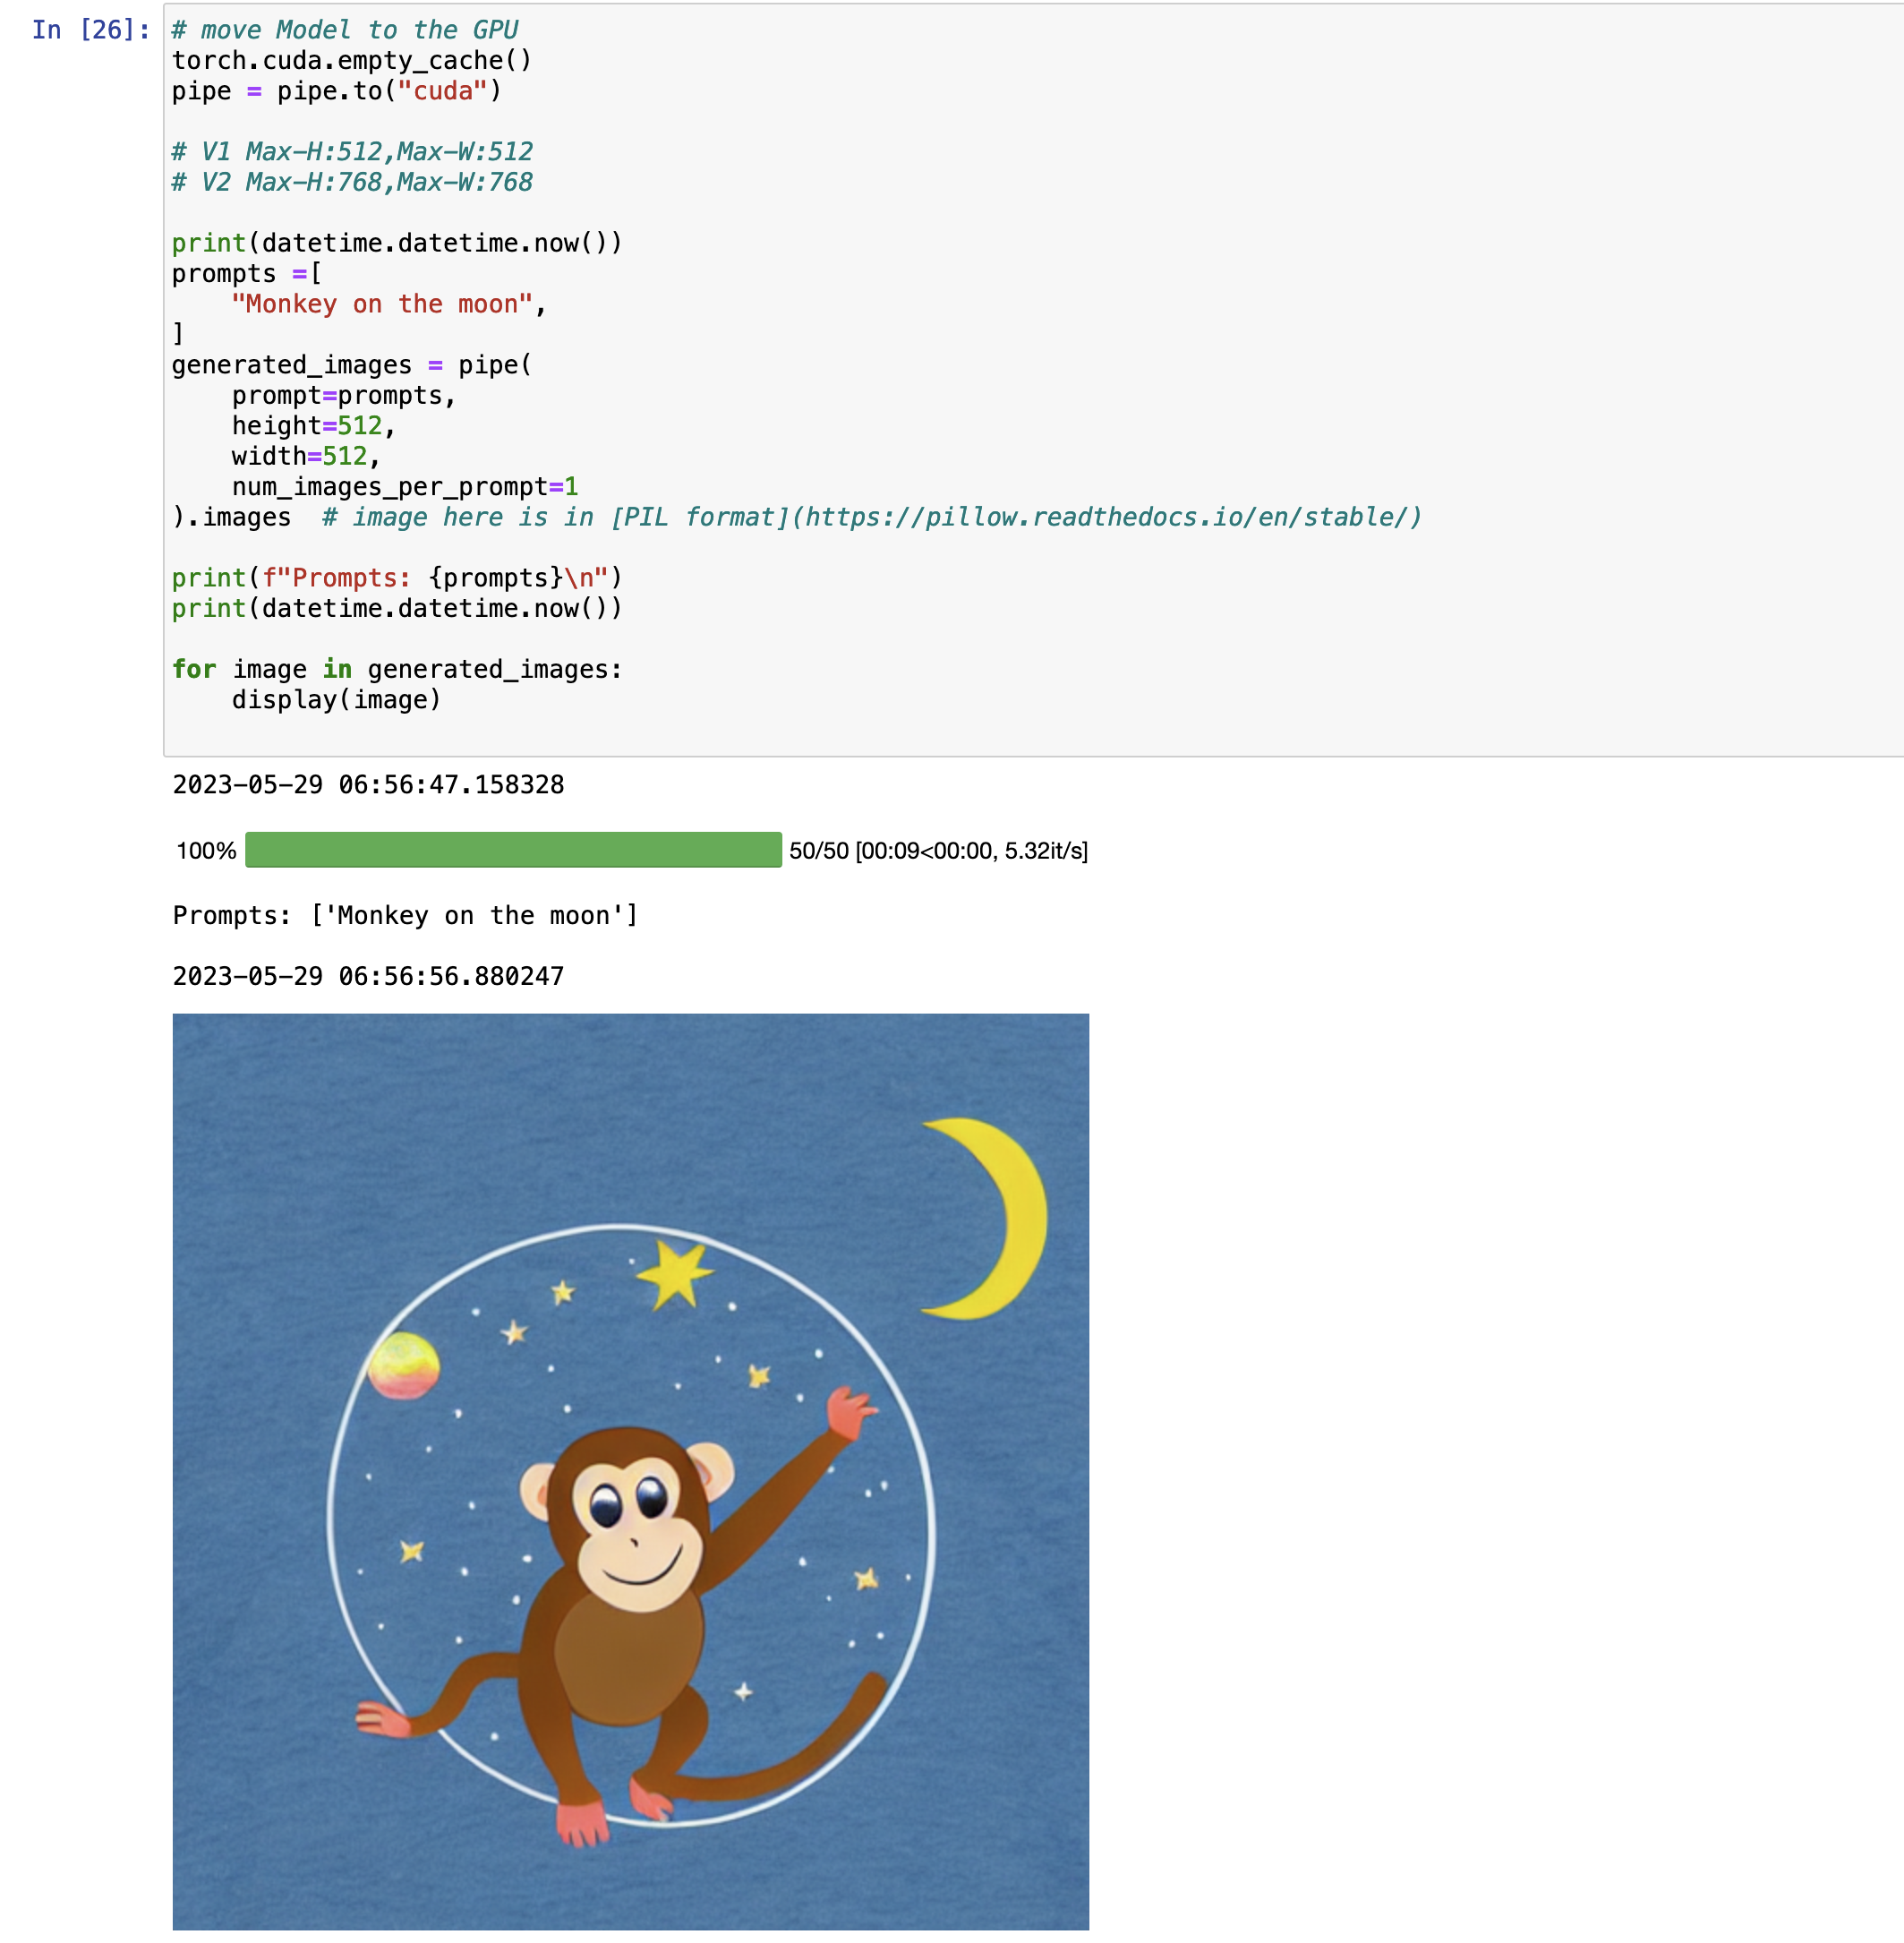1904x1943 pixels.
Task: Click the display(image) line
Action: [x=336, y=700]
